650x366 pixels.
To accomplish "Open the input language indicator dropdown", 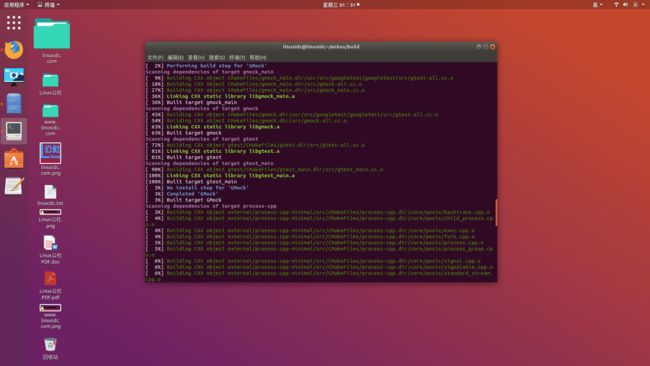I will (x=597, y=5).
